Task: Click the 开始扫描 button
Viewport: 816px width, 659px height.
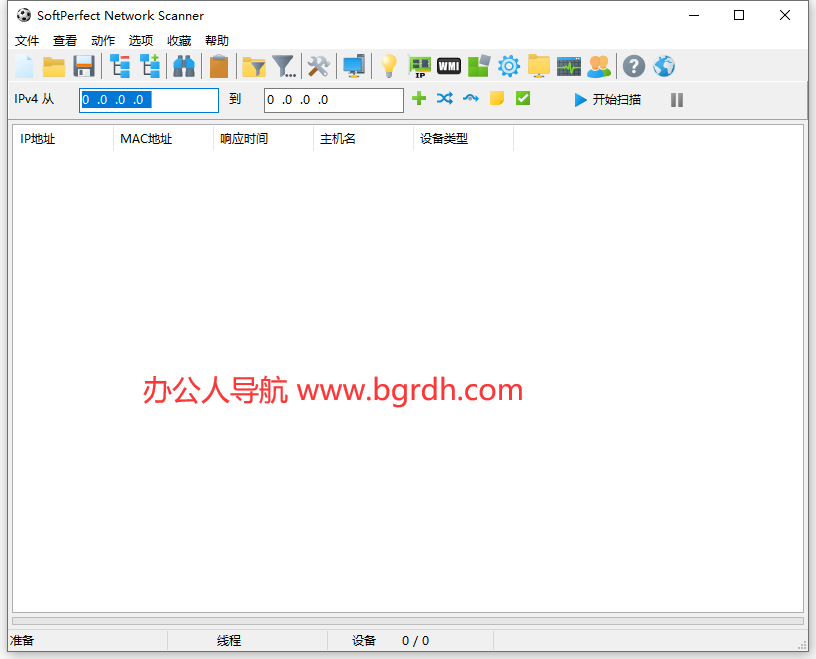Action: pos(607,99)
